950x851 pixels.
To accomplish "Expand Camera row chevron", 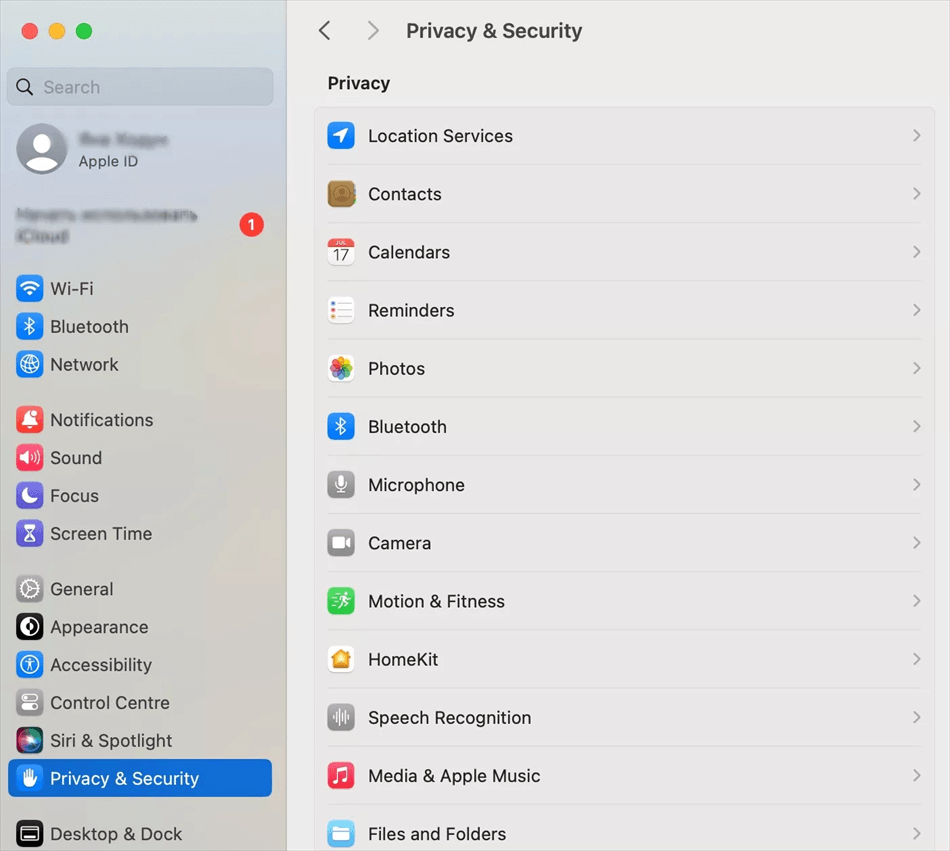I will (x=916, y=543).
